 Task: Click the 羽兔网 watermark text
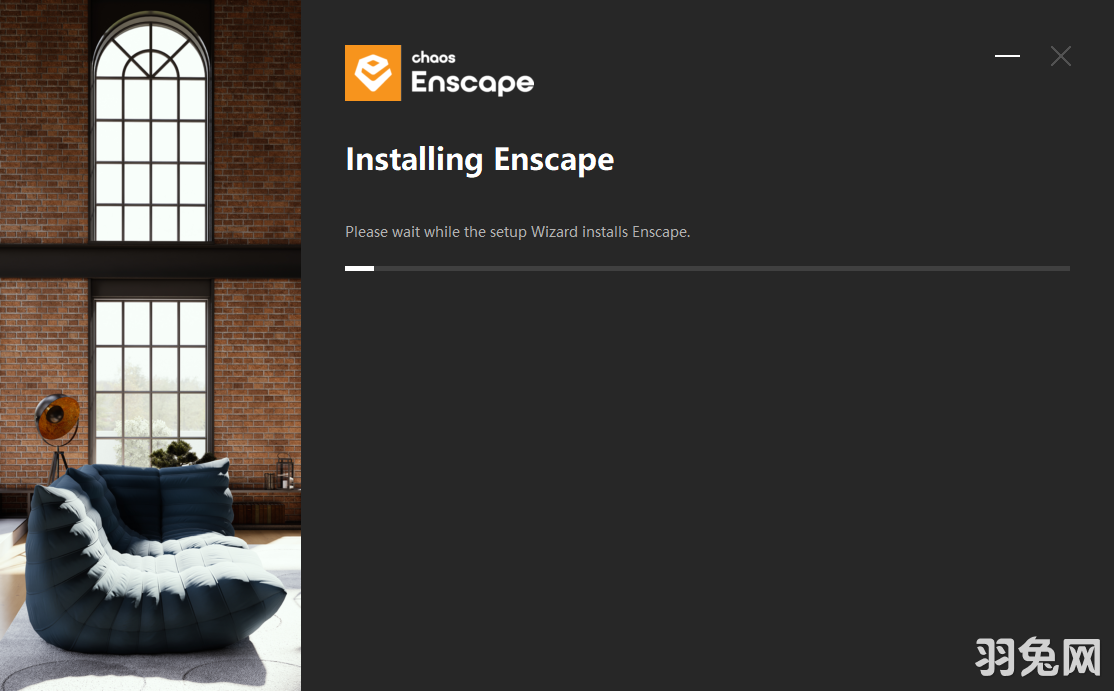point(1037,657)
